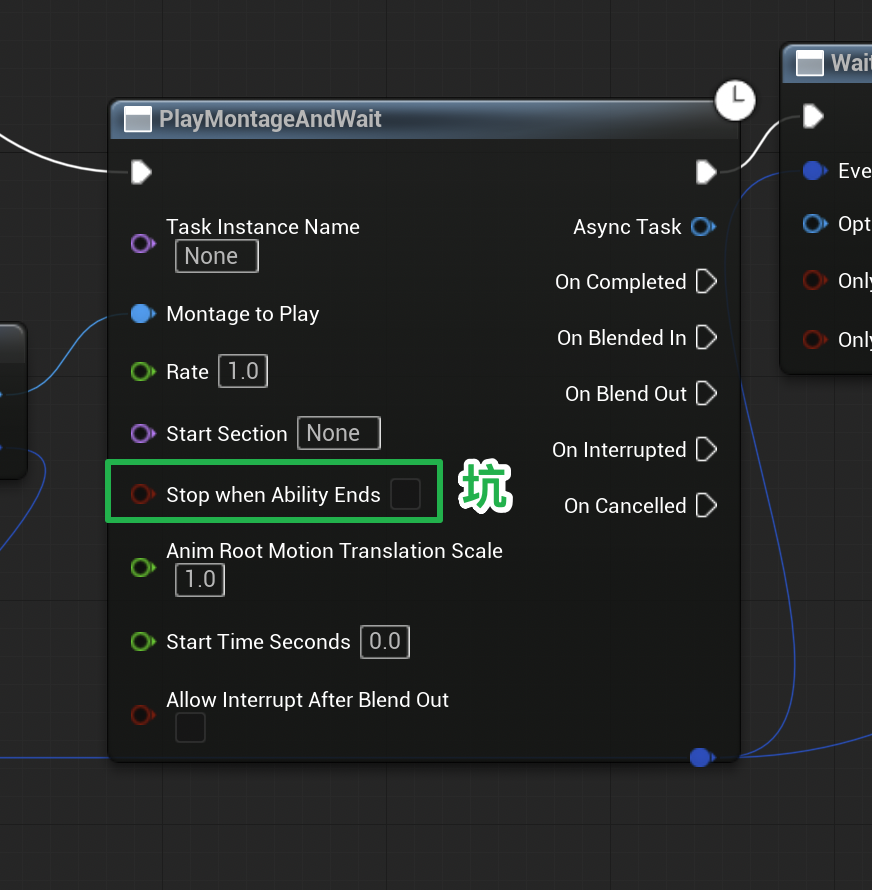This screenshot has height=890, width=872.
Task: Click the Anim Root Motion Translation Scale field
Action: click(x=200, y=580)
